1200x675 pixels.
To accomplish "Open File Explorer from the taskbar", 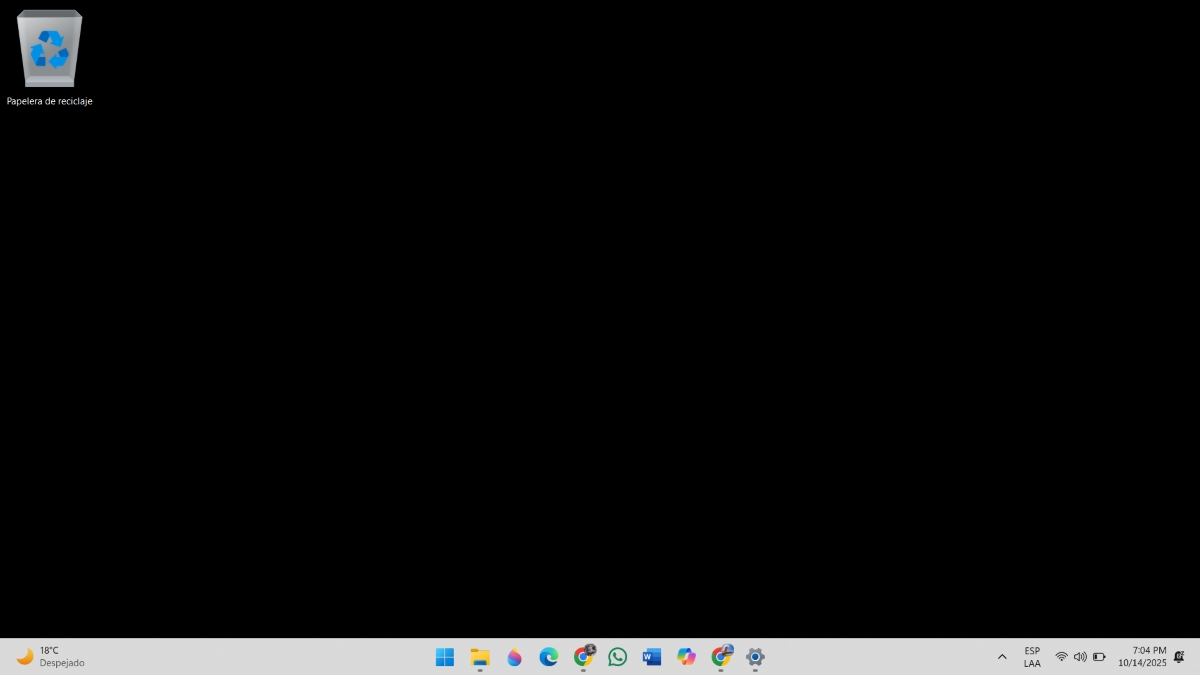I will point(480,657).
